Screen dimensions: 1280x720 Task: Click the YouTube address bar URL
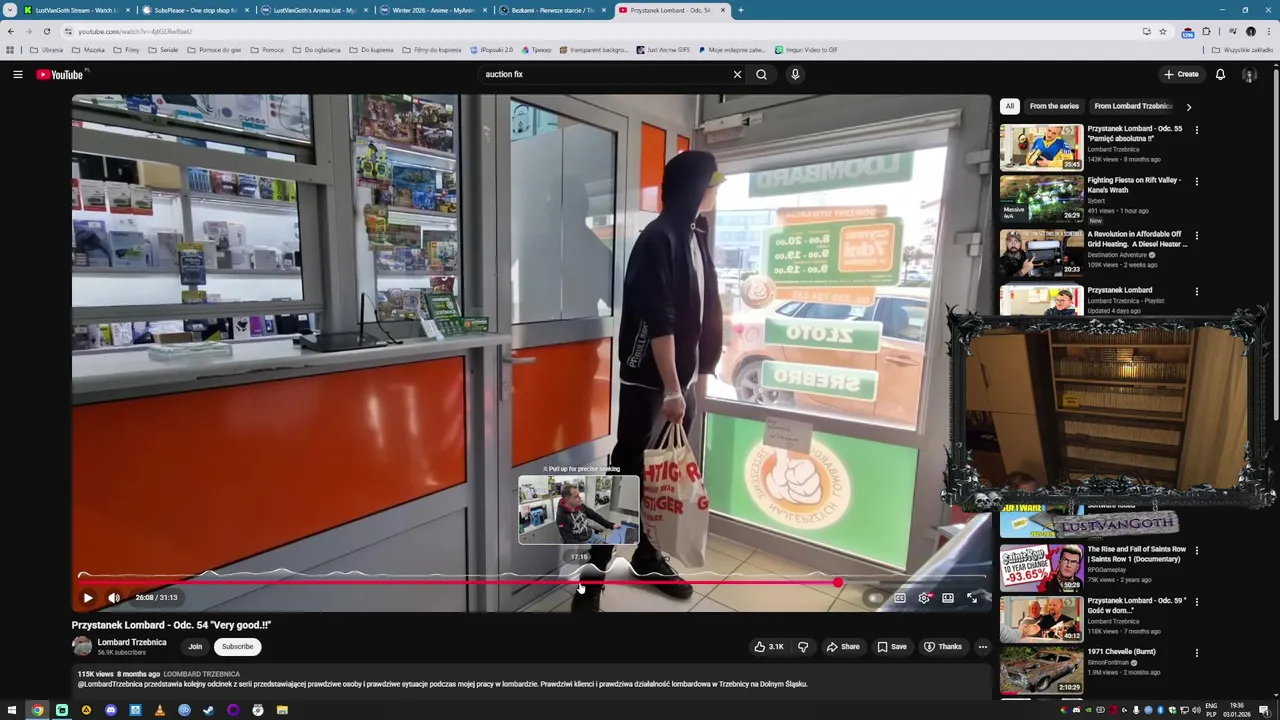click(135, 31)
